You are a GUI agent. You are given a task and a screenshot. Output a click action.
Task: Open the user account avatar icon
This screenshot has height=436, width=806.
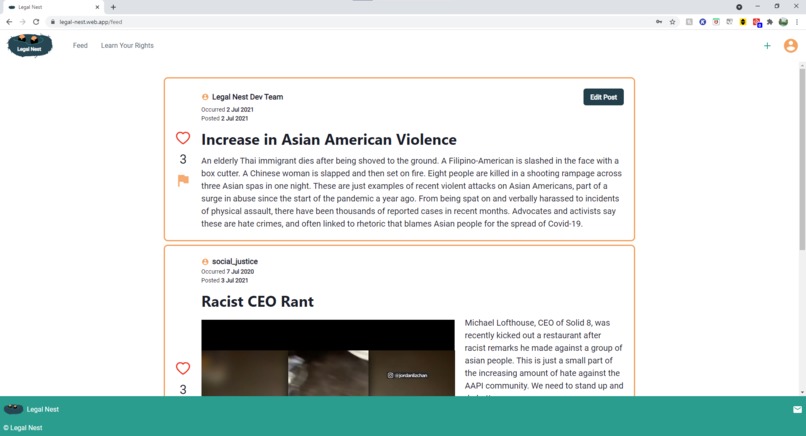click(791, 46)
